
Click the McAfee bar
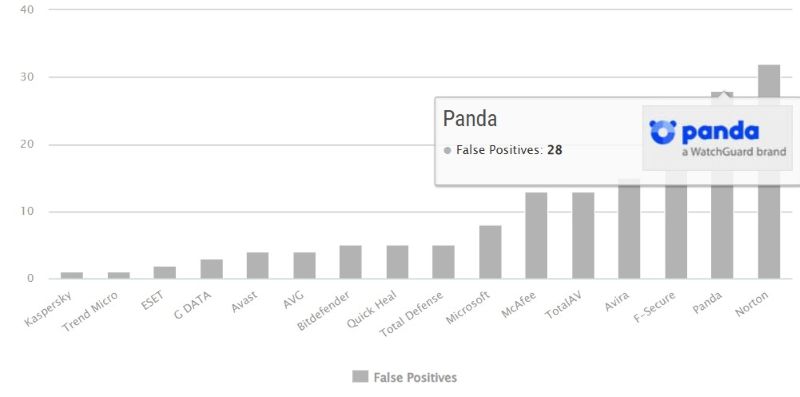pos(536,235)
